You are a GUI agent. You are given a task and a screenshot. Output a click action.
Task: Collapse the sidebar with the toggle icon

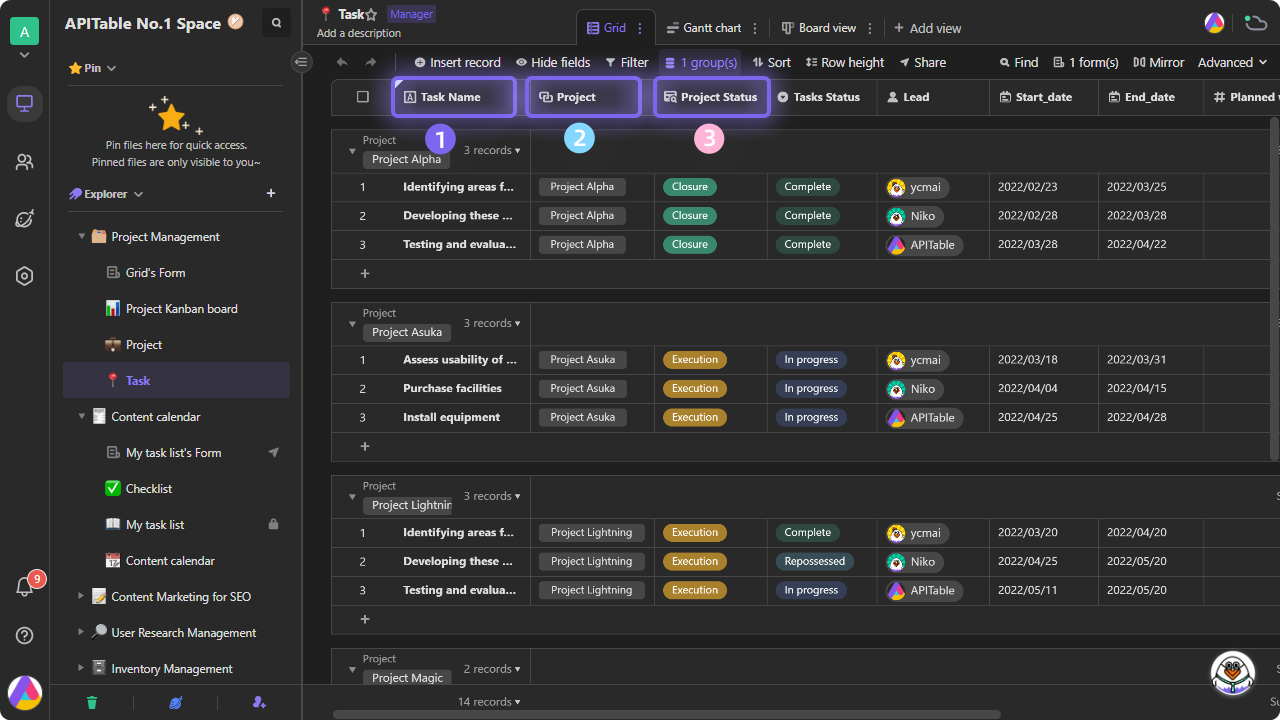[302, 62]
